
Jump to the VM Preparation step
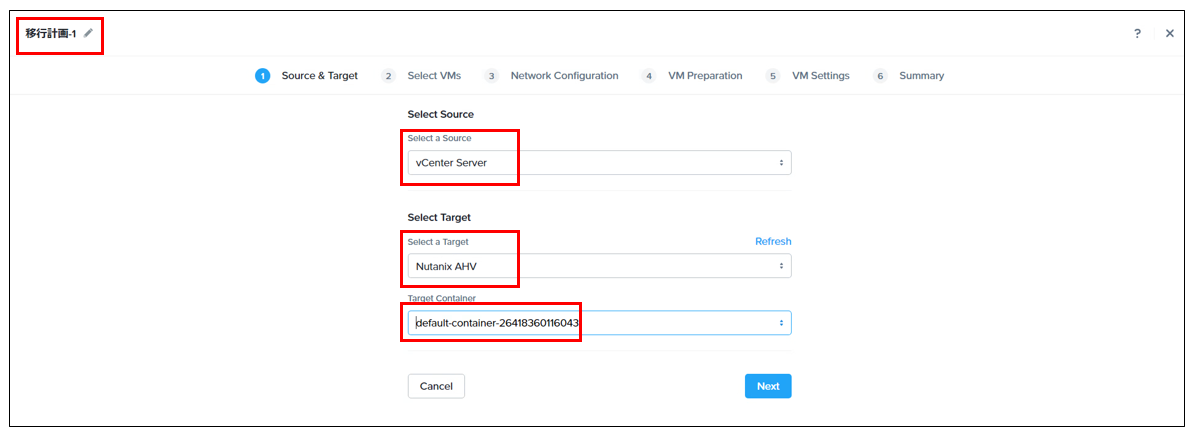[x=705, y=76]
